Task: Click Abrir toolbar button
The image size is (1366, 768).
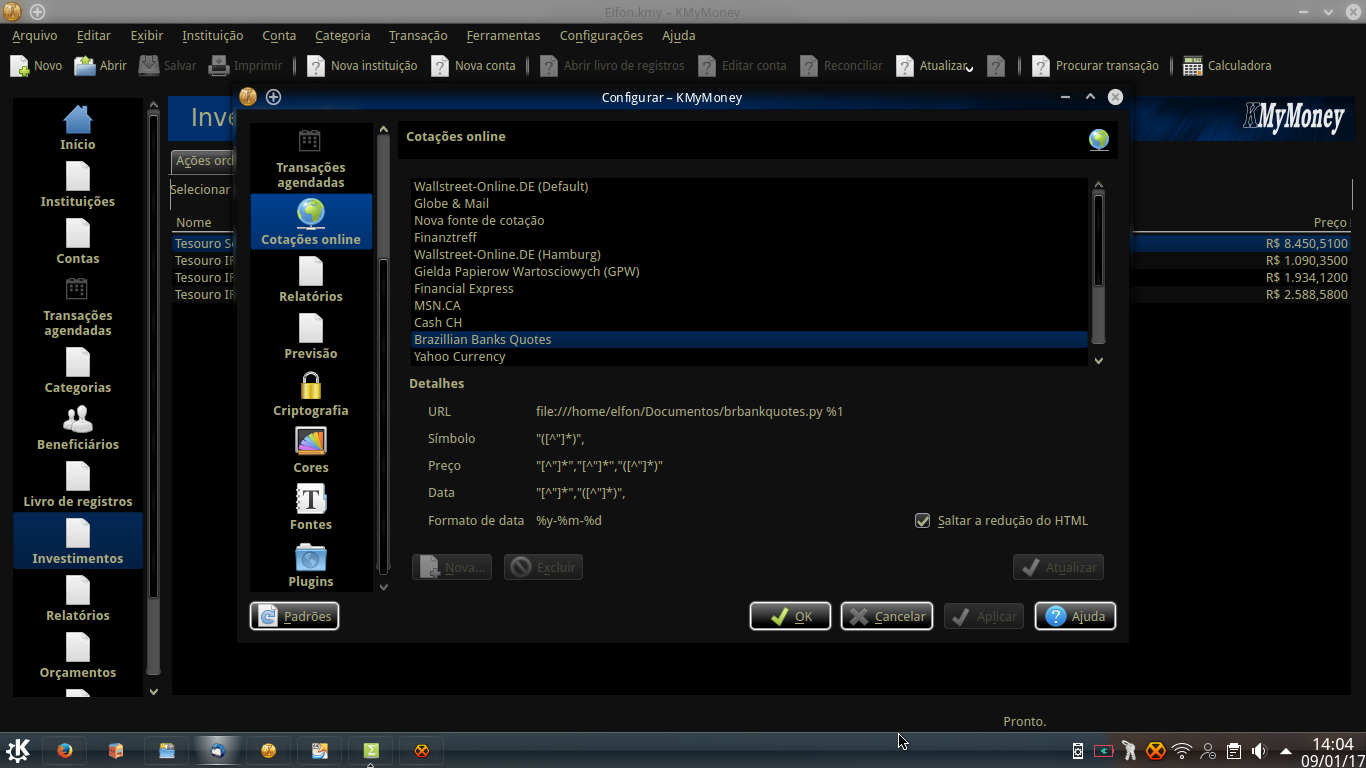Action: tap(101, 66)
